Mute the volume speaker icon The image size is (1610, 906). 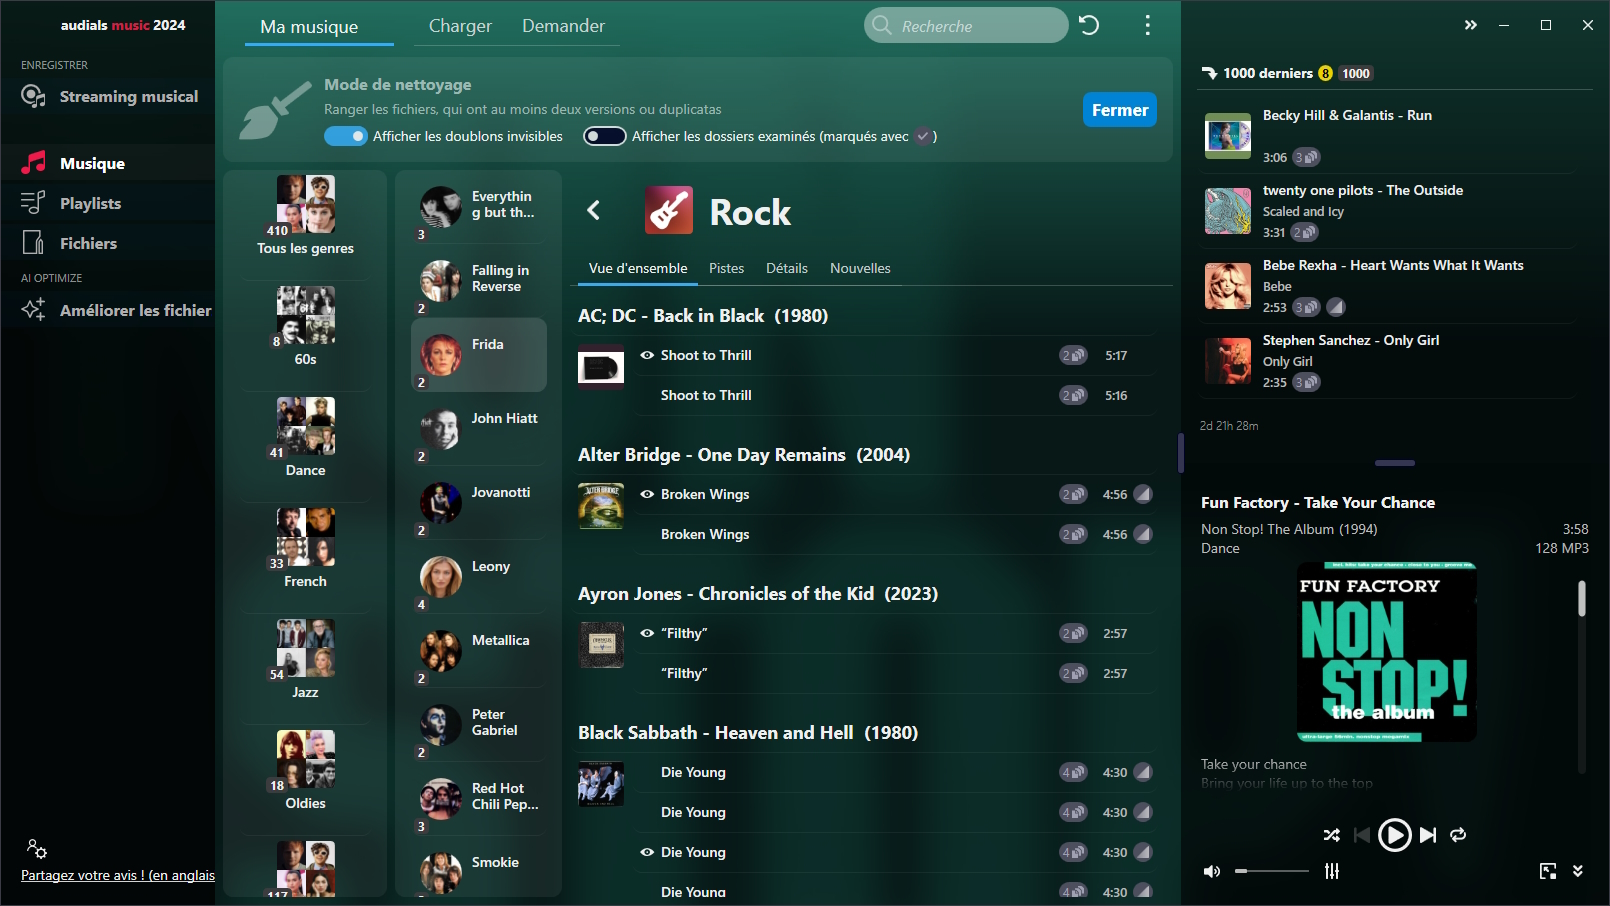pyautogui.click(x=1211, y=871)
